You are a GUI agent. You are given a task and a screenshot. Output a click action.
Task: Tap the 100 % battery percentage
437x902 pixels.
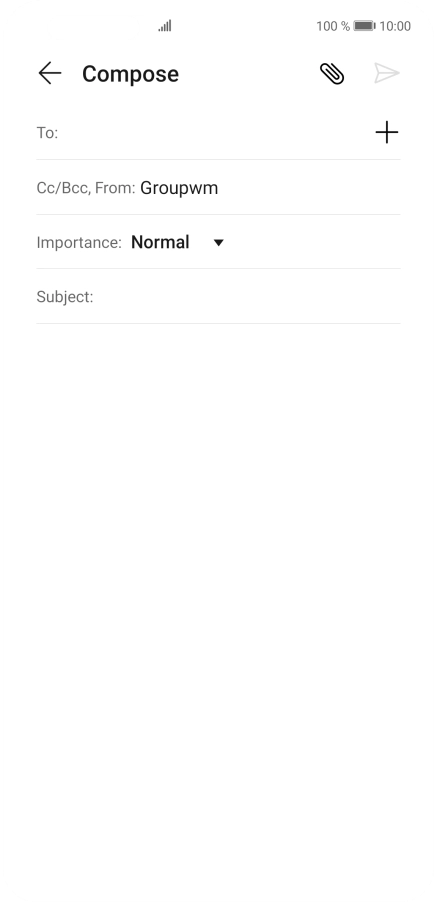point(333,26)
